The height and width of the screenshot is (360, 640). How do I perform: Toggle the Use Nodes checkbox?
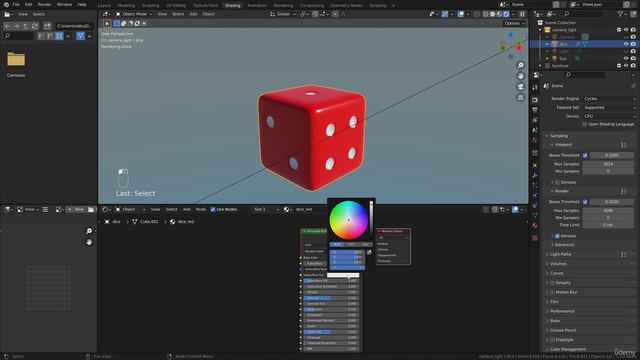click(213, 209)
